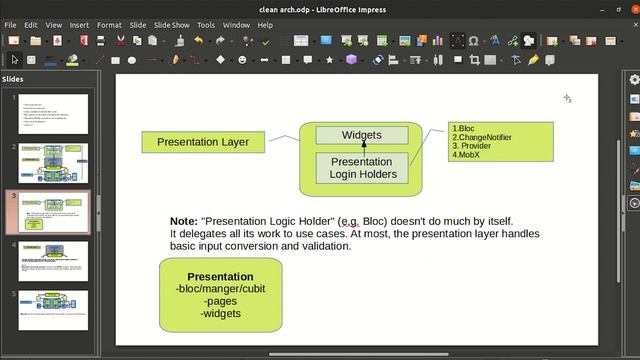The width and height of the screenshot is (640, 360).
Task: Insert a chart
Action: [x=438, y=40]
